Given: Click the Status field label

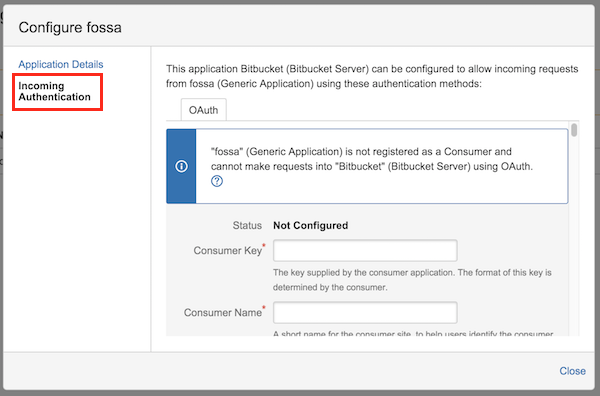Looking at the screenshot, I should coord(247,225).
